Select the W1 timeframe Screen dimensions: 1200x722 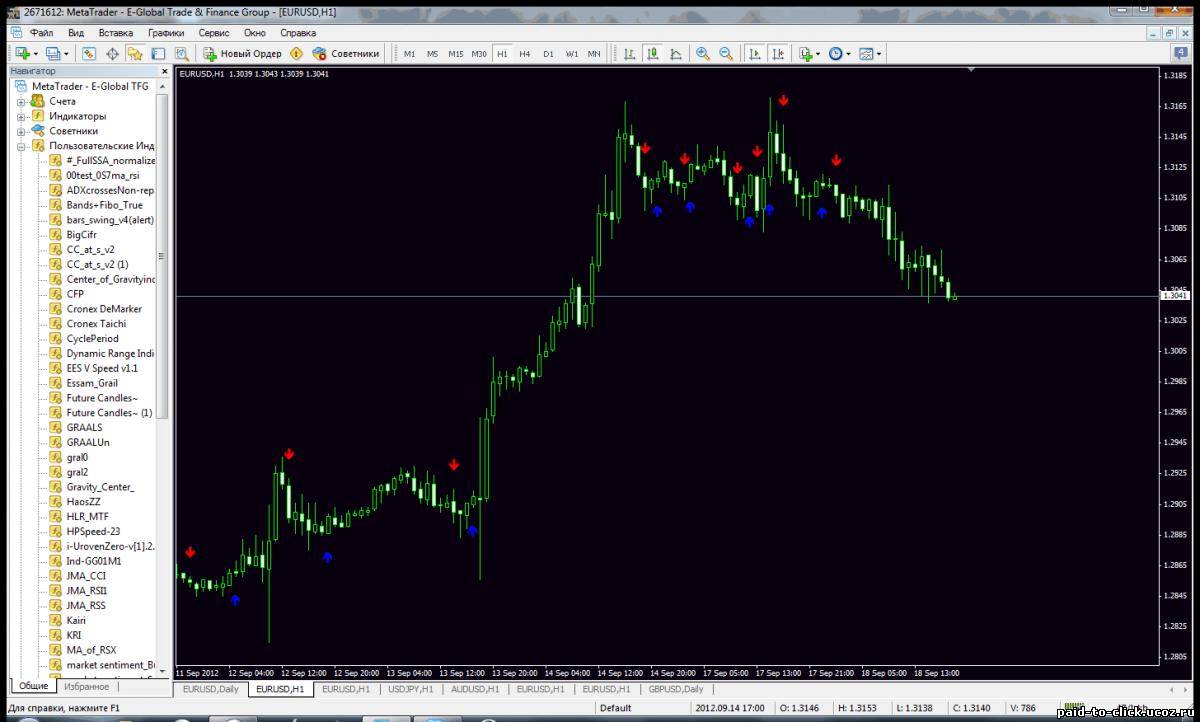click(x=571, y=53)
